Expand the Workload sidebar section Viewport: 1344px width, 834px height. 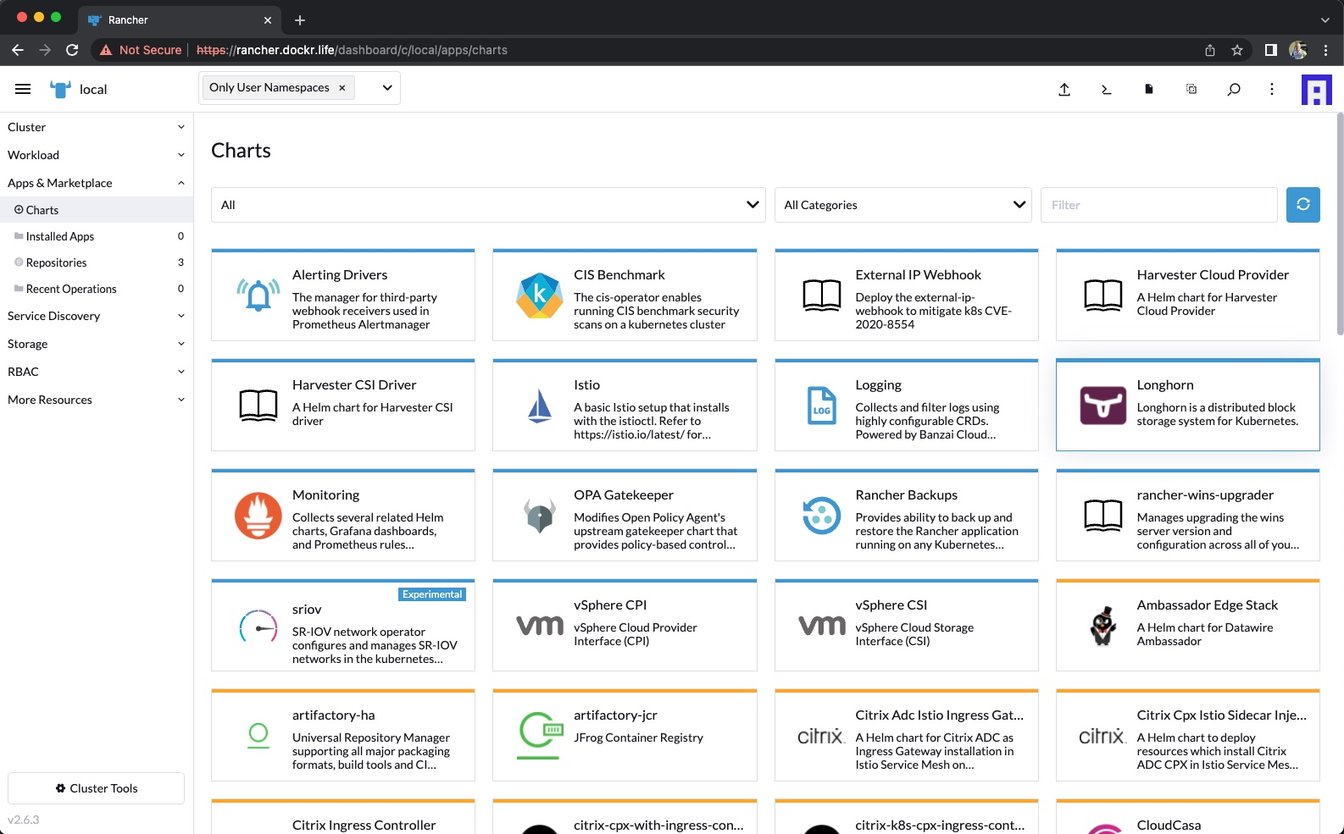coord(96,155)
